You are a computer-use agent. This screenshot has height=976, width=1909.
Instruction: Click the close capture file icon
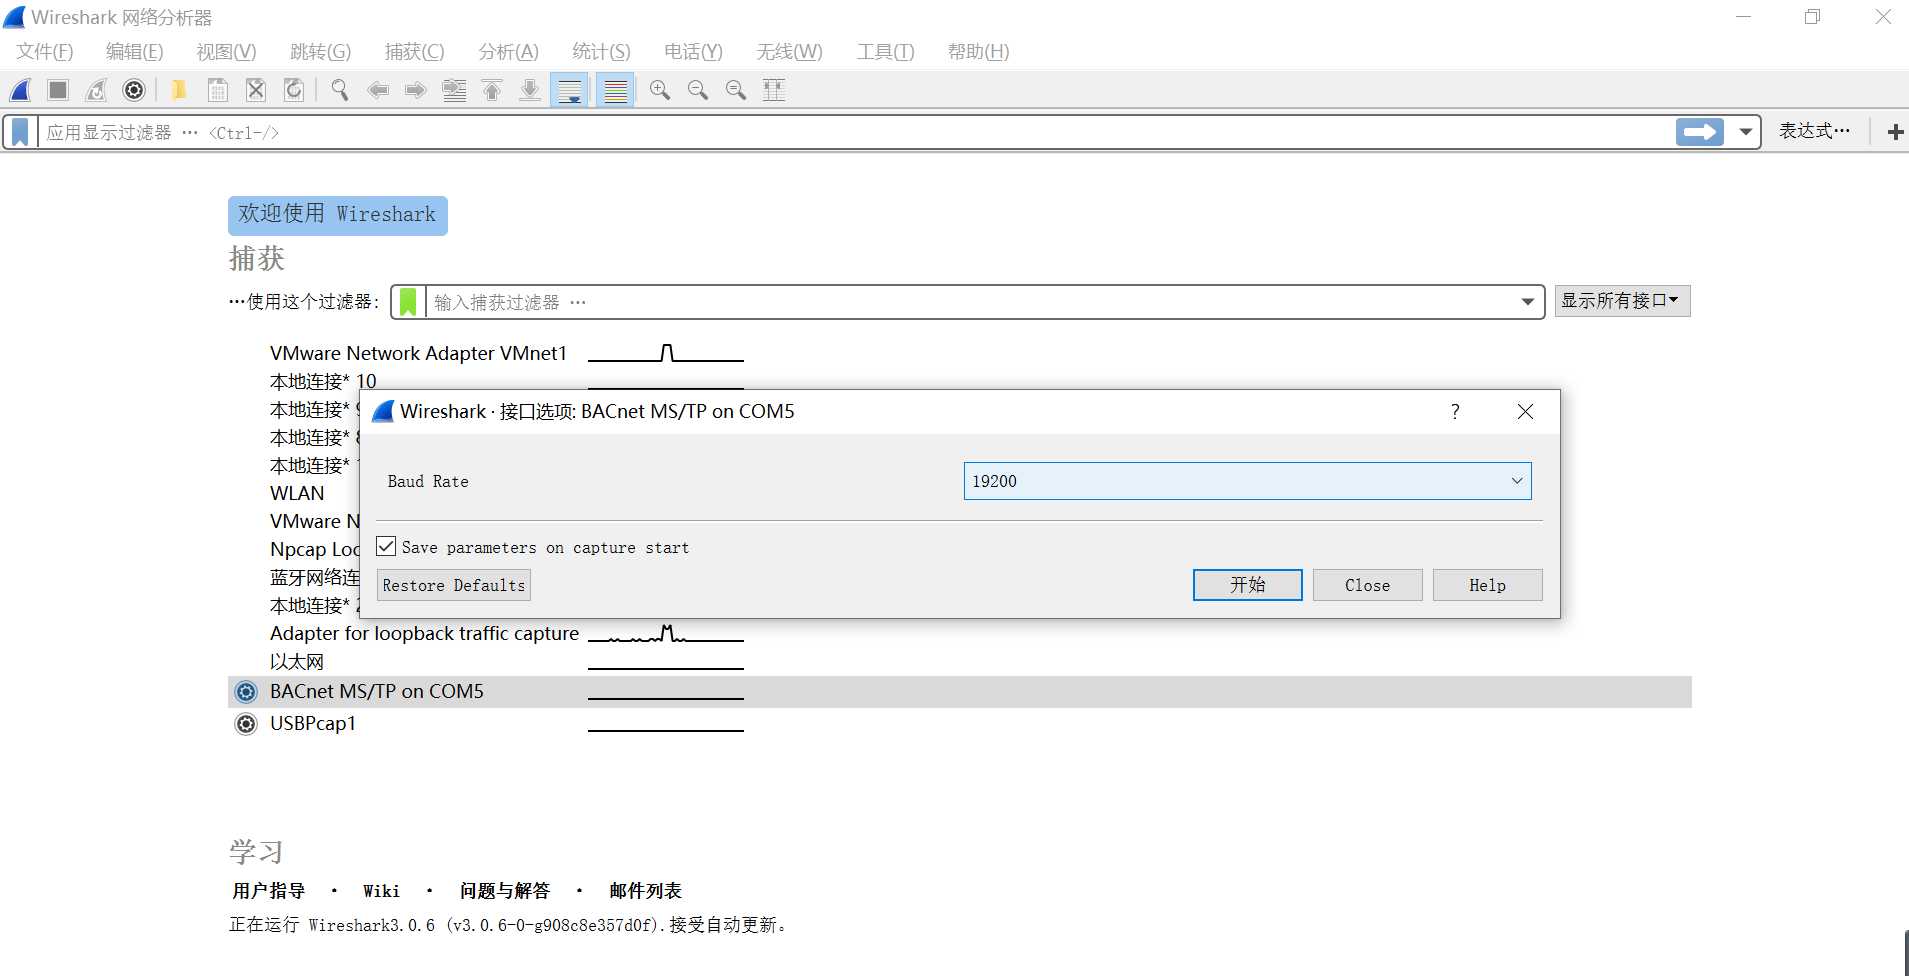[x=256, y=90]
